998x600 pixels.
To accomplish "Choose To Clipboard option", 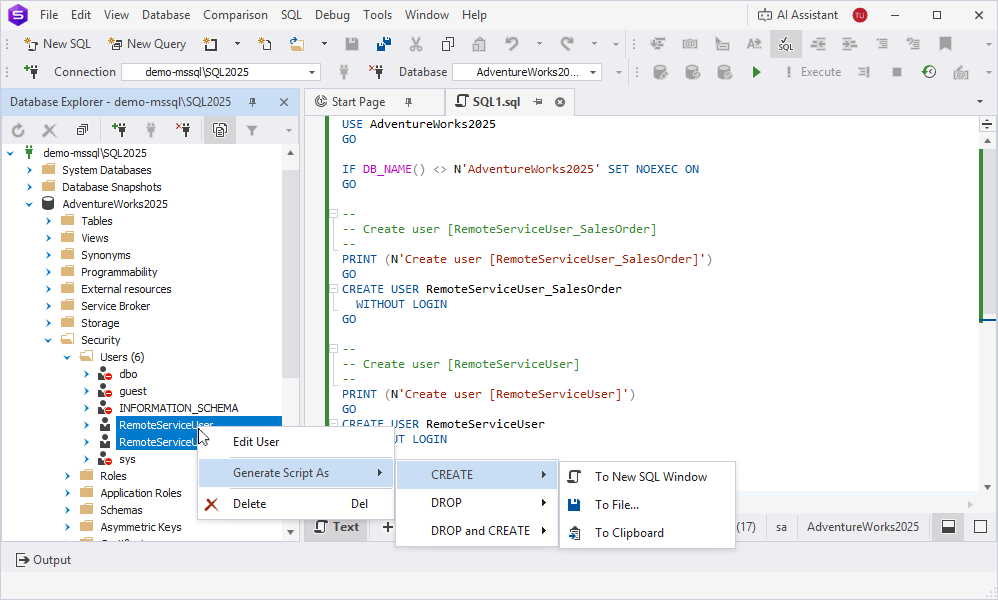I will pyautogui.click(x=647, y=533).
